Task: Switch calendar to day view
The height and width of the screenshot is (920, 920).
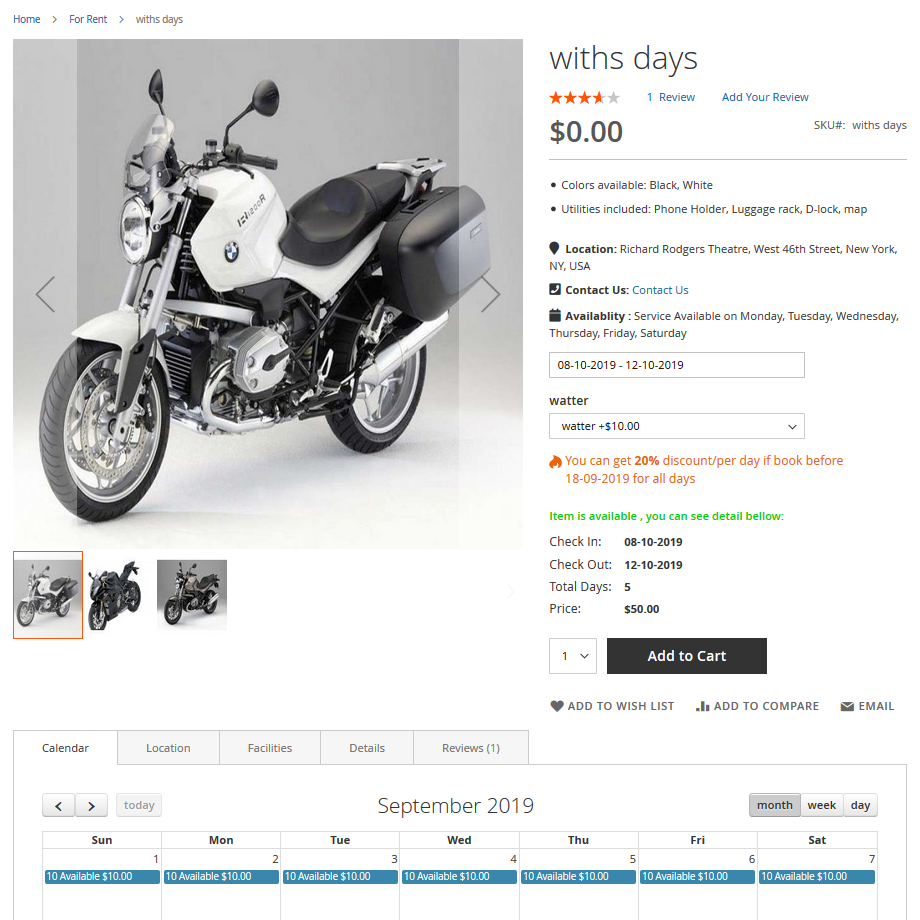Action: click(x=860, y=805)
